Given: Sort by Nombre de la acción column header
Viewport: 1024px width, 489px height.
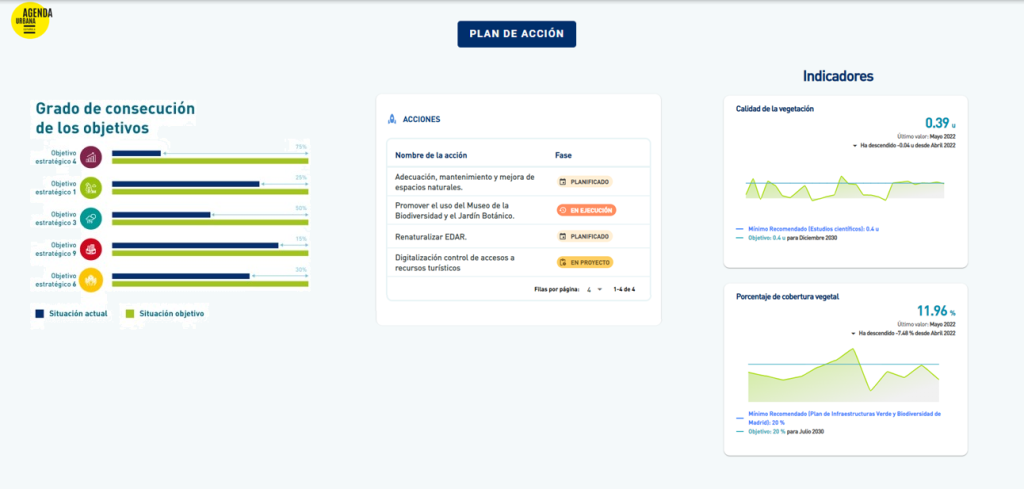Looking at the screenshot, I should point(431,155).
